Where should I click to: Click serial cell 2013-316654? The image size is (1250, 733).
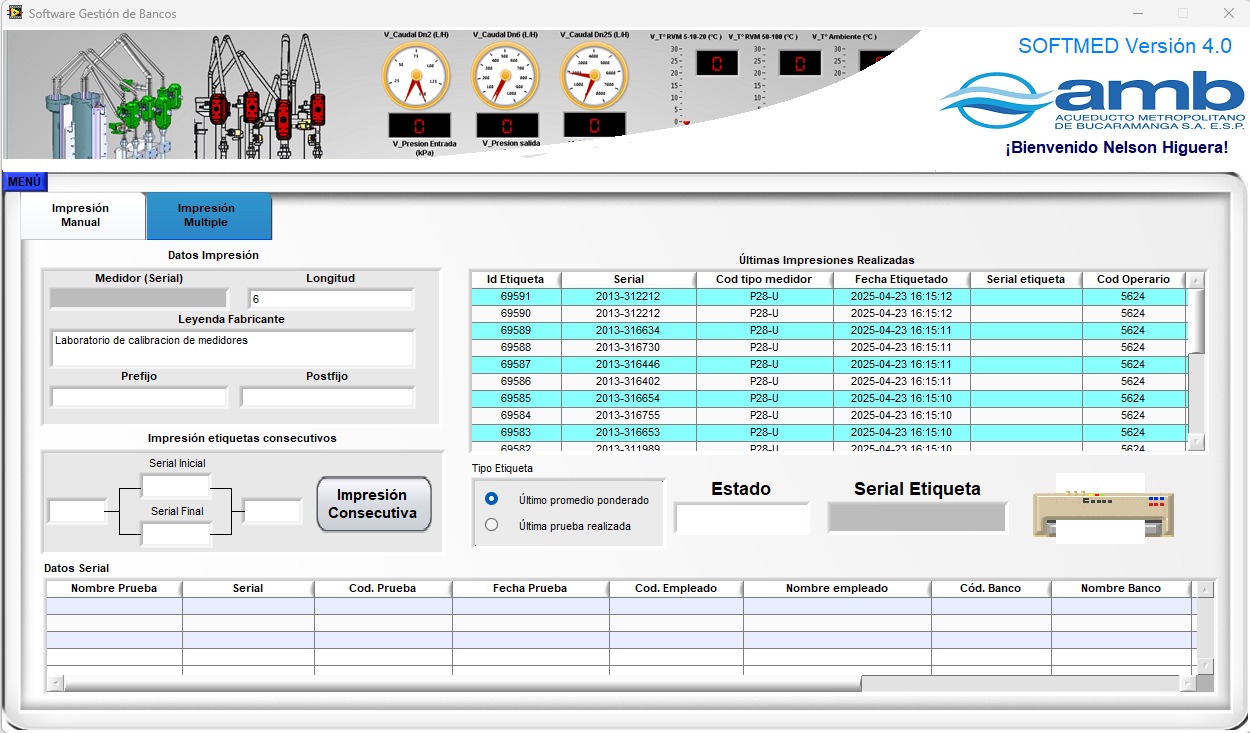[x=628, y=398]
